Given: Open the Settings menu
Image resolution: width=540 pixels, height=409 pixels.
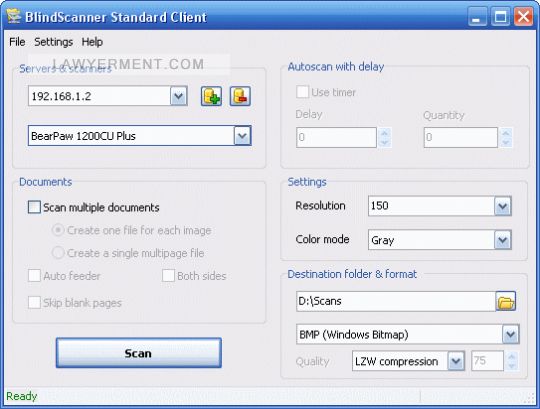Looking at the screenshot, I should point(53,42).
